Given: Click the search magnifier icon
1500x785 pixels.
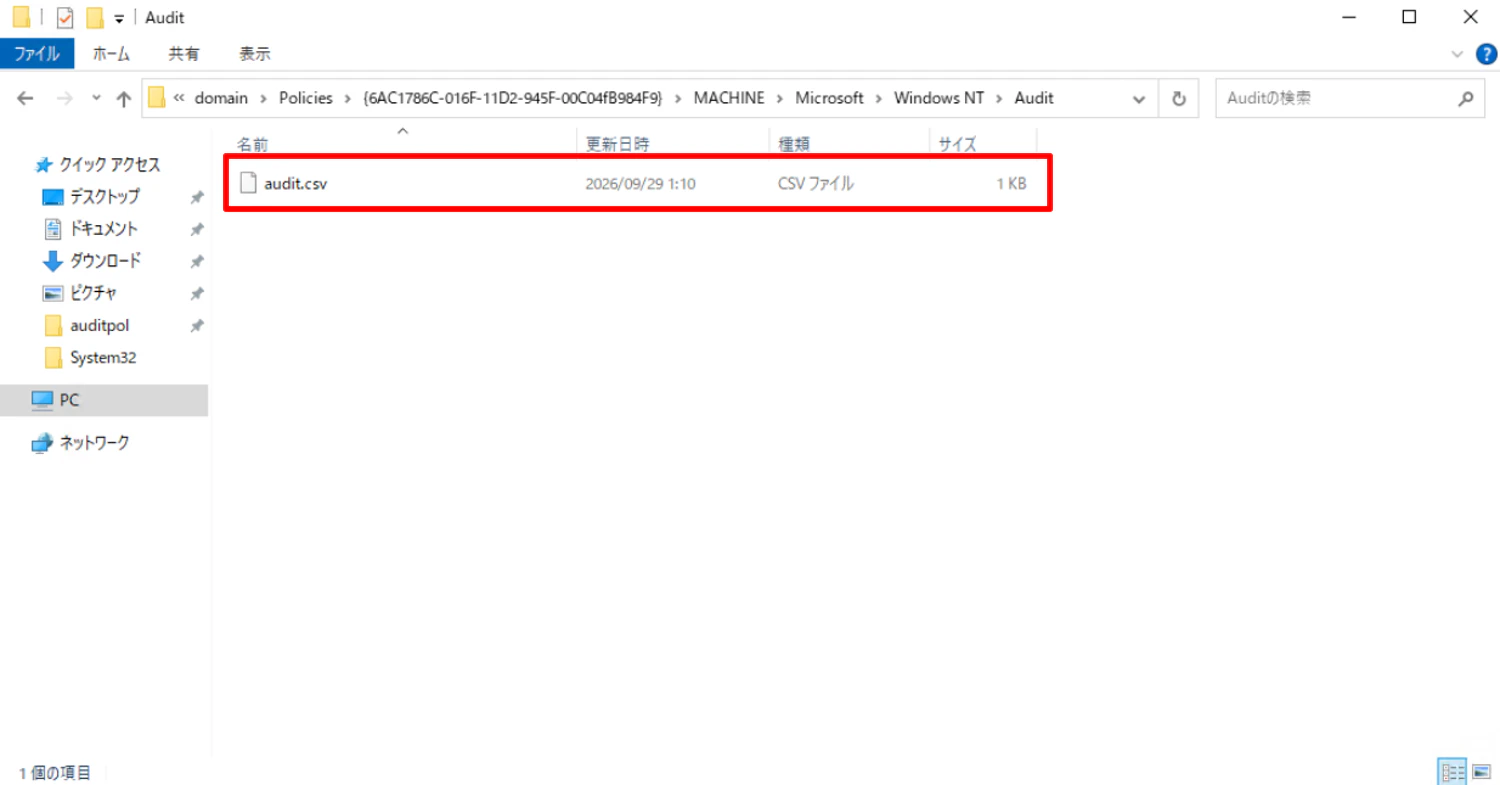Looking at the screenshot, I should pyautogui.click(x=1466, y=98).
